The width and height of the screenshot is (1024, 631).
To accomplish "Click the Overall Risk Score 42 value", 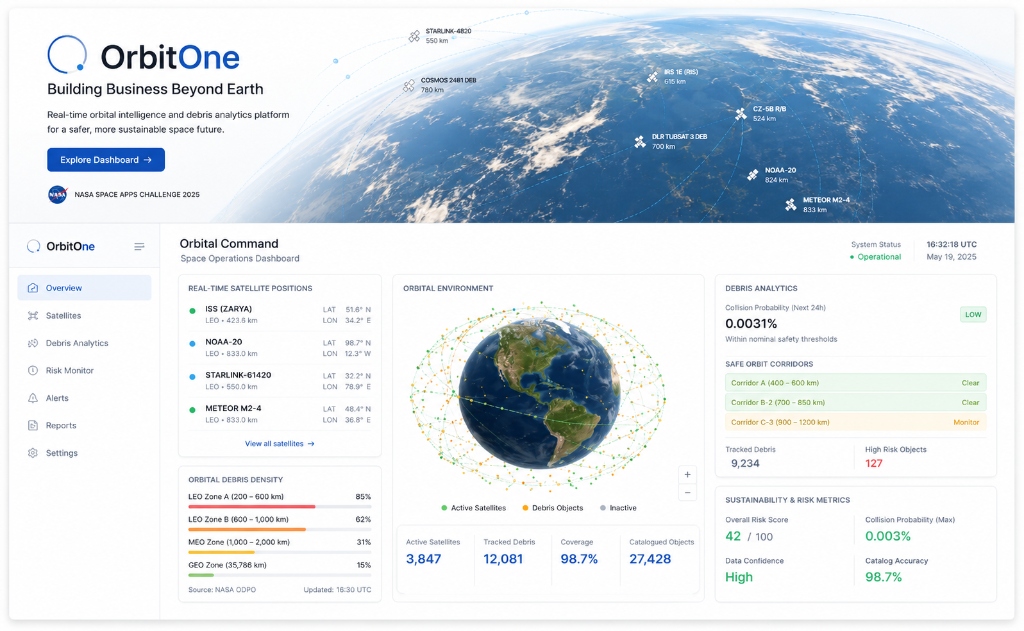I will click(733, 536).
